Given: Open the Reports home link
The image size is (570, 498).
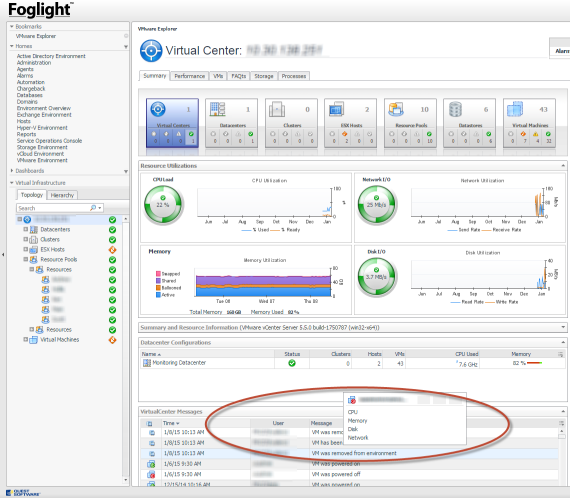Looking at the screenshot, I should point(26,134).
